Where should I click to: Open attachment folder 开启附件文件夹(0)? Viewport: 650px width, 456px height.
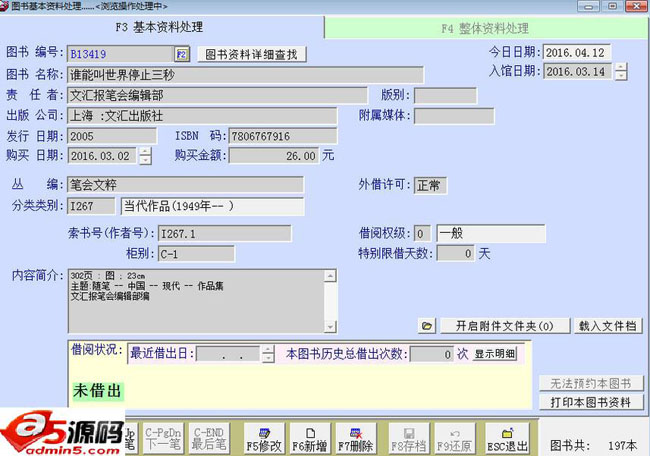504,326
